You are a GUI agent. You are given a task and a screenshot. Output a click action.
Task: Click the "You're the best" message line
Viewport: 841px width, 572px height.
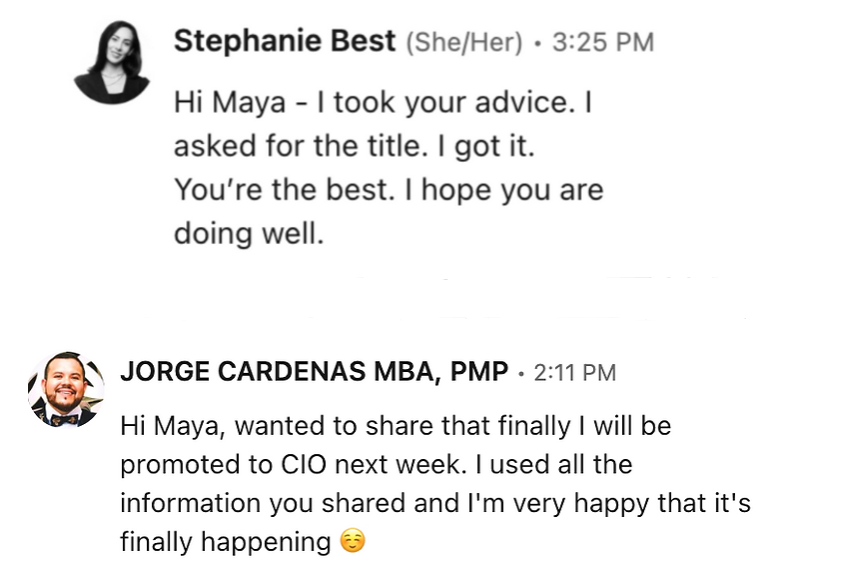click(388, 190)
